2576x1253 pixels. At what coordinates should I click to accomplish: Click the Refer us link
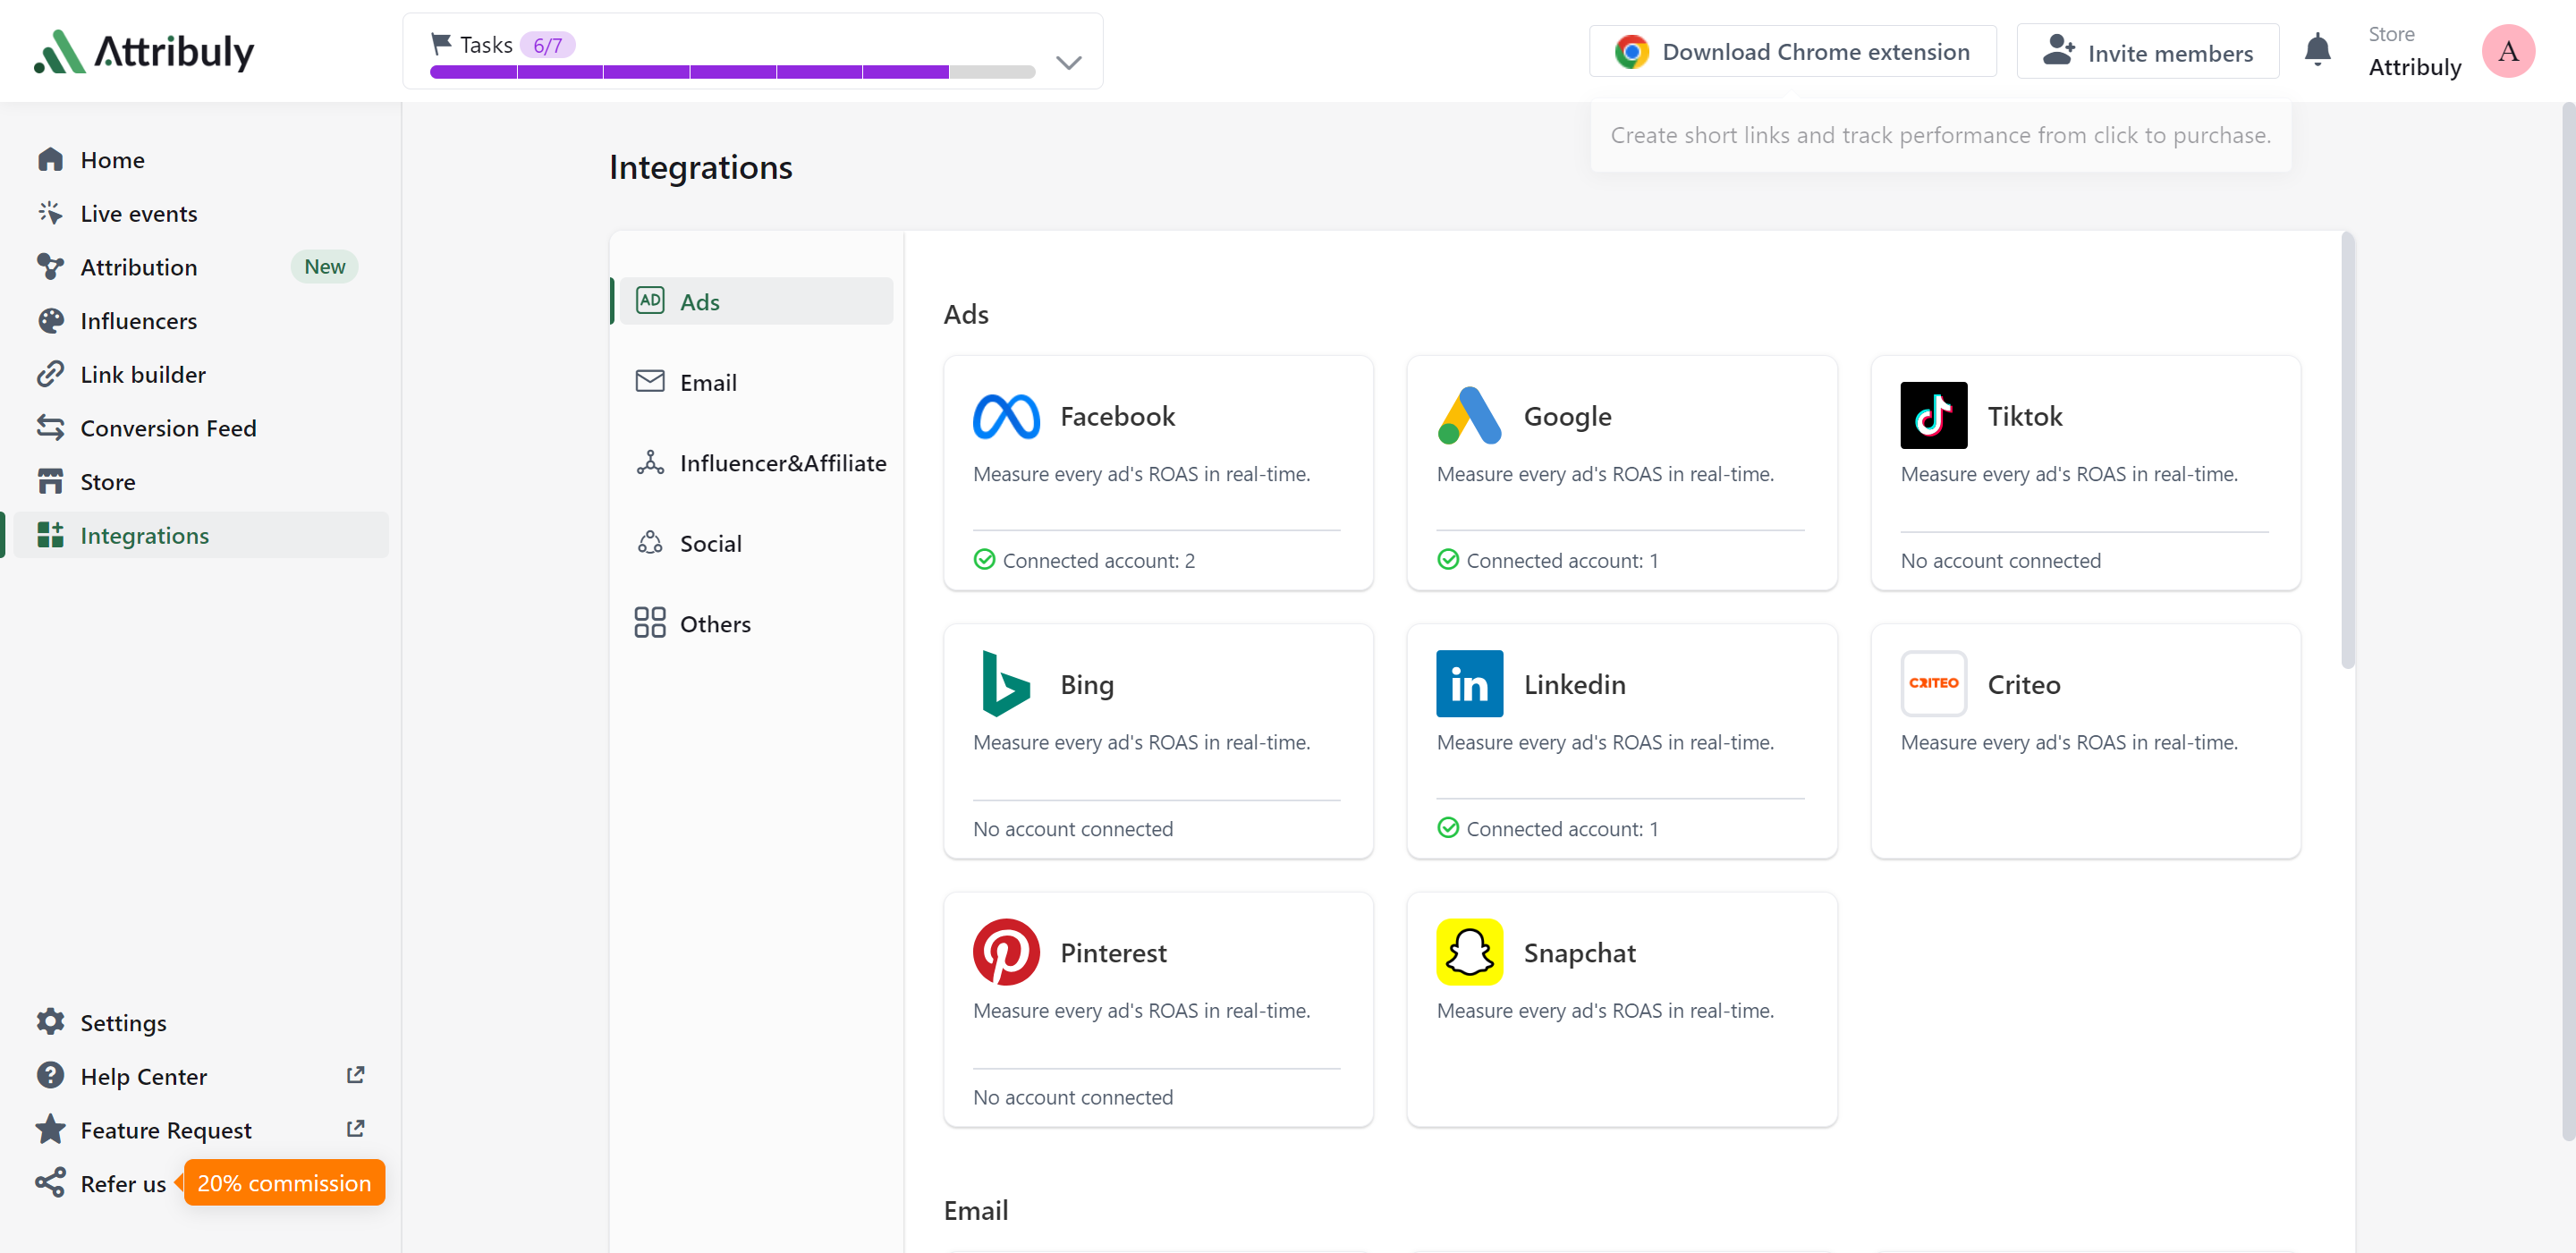click(122, 1183)
